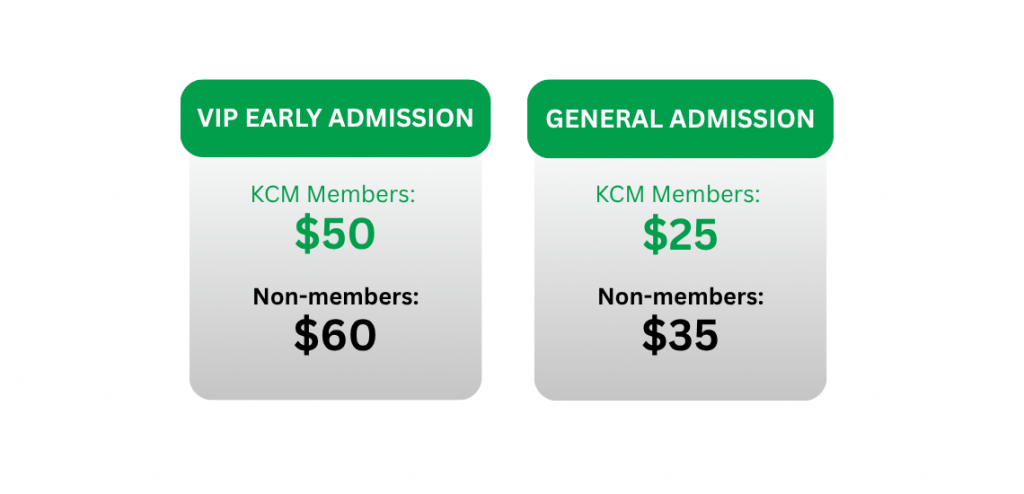The height and width of the screenshot is (494, 1024).
Task: Click ADMISSION in the VIP Early header
Action: (400, 119)
